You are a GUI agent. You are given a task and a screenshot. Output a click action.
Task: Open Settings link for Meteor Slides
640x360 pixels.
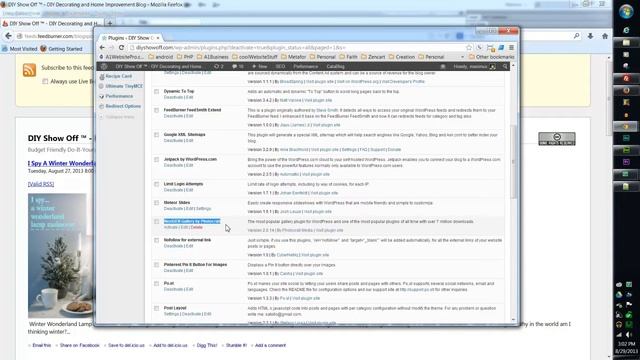point(204,209)
